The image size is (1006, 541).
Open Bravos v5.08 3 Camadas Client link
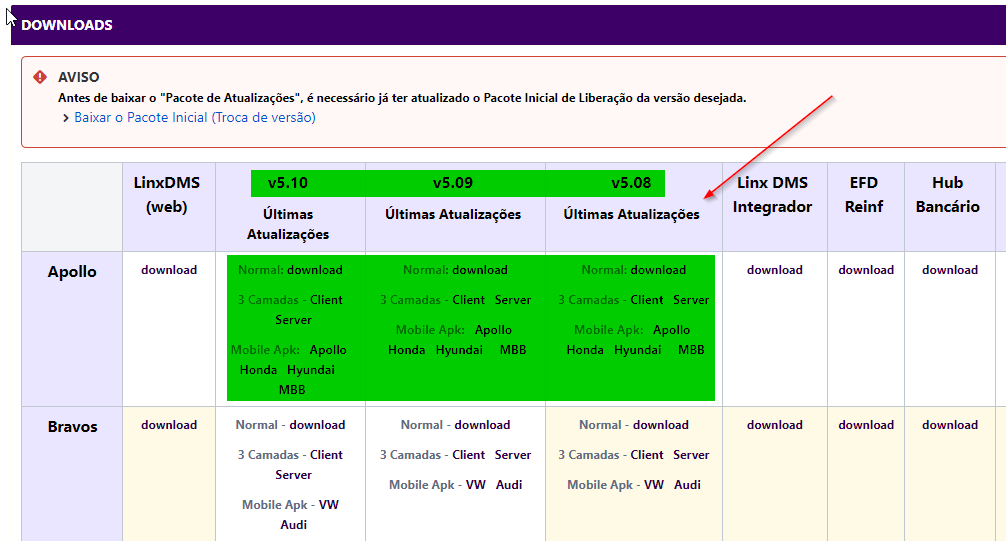coord(647,455)
